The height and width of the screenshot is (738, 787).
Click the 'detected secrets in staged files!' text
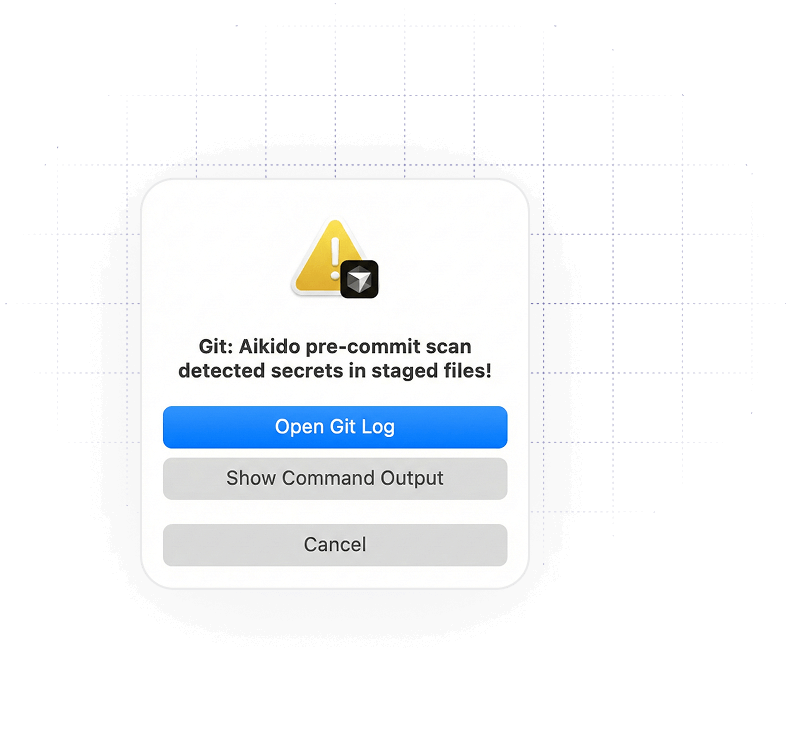335,371
